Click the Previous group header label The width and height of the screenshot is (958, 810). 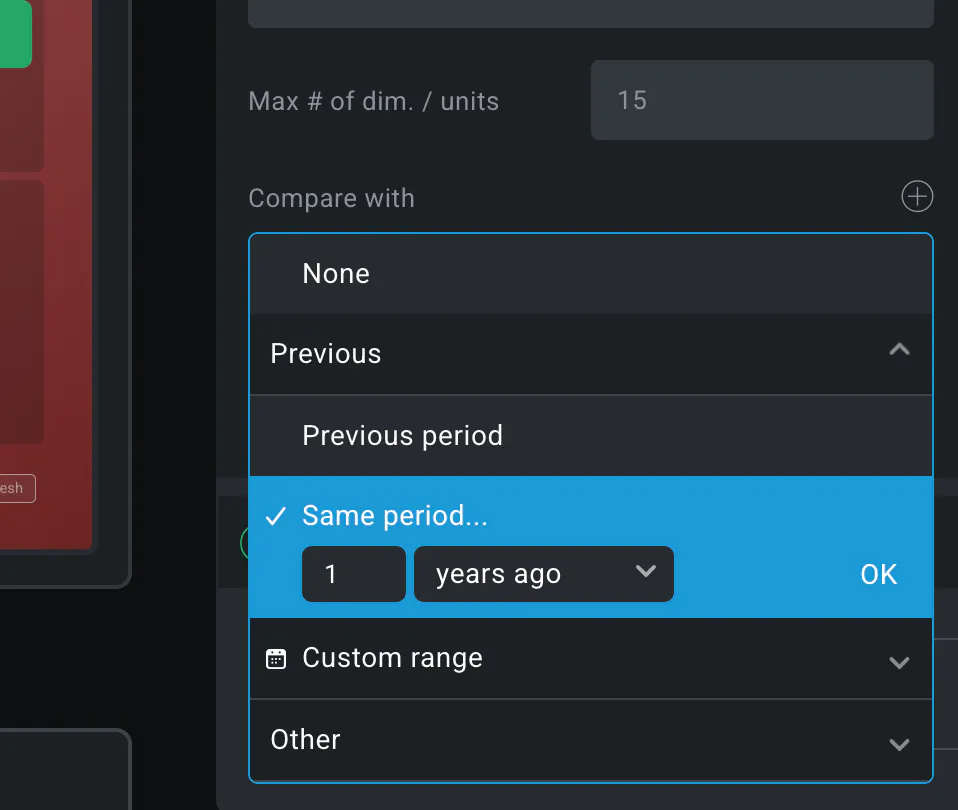click(326, 354)
